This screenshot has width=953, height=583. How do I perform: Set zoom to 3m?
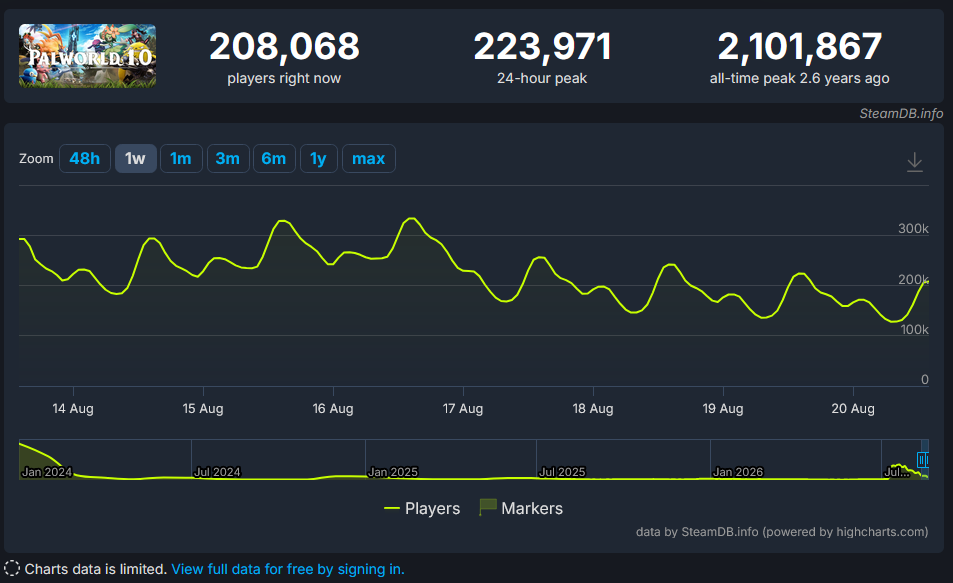[227, 159]
